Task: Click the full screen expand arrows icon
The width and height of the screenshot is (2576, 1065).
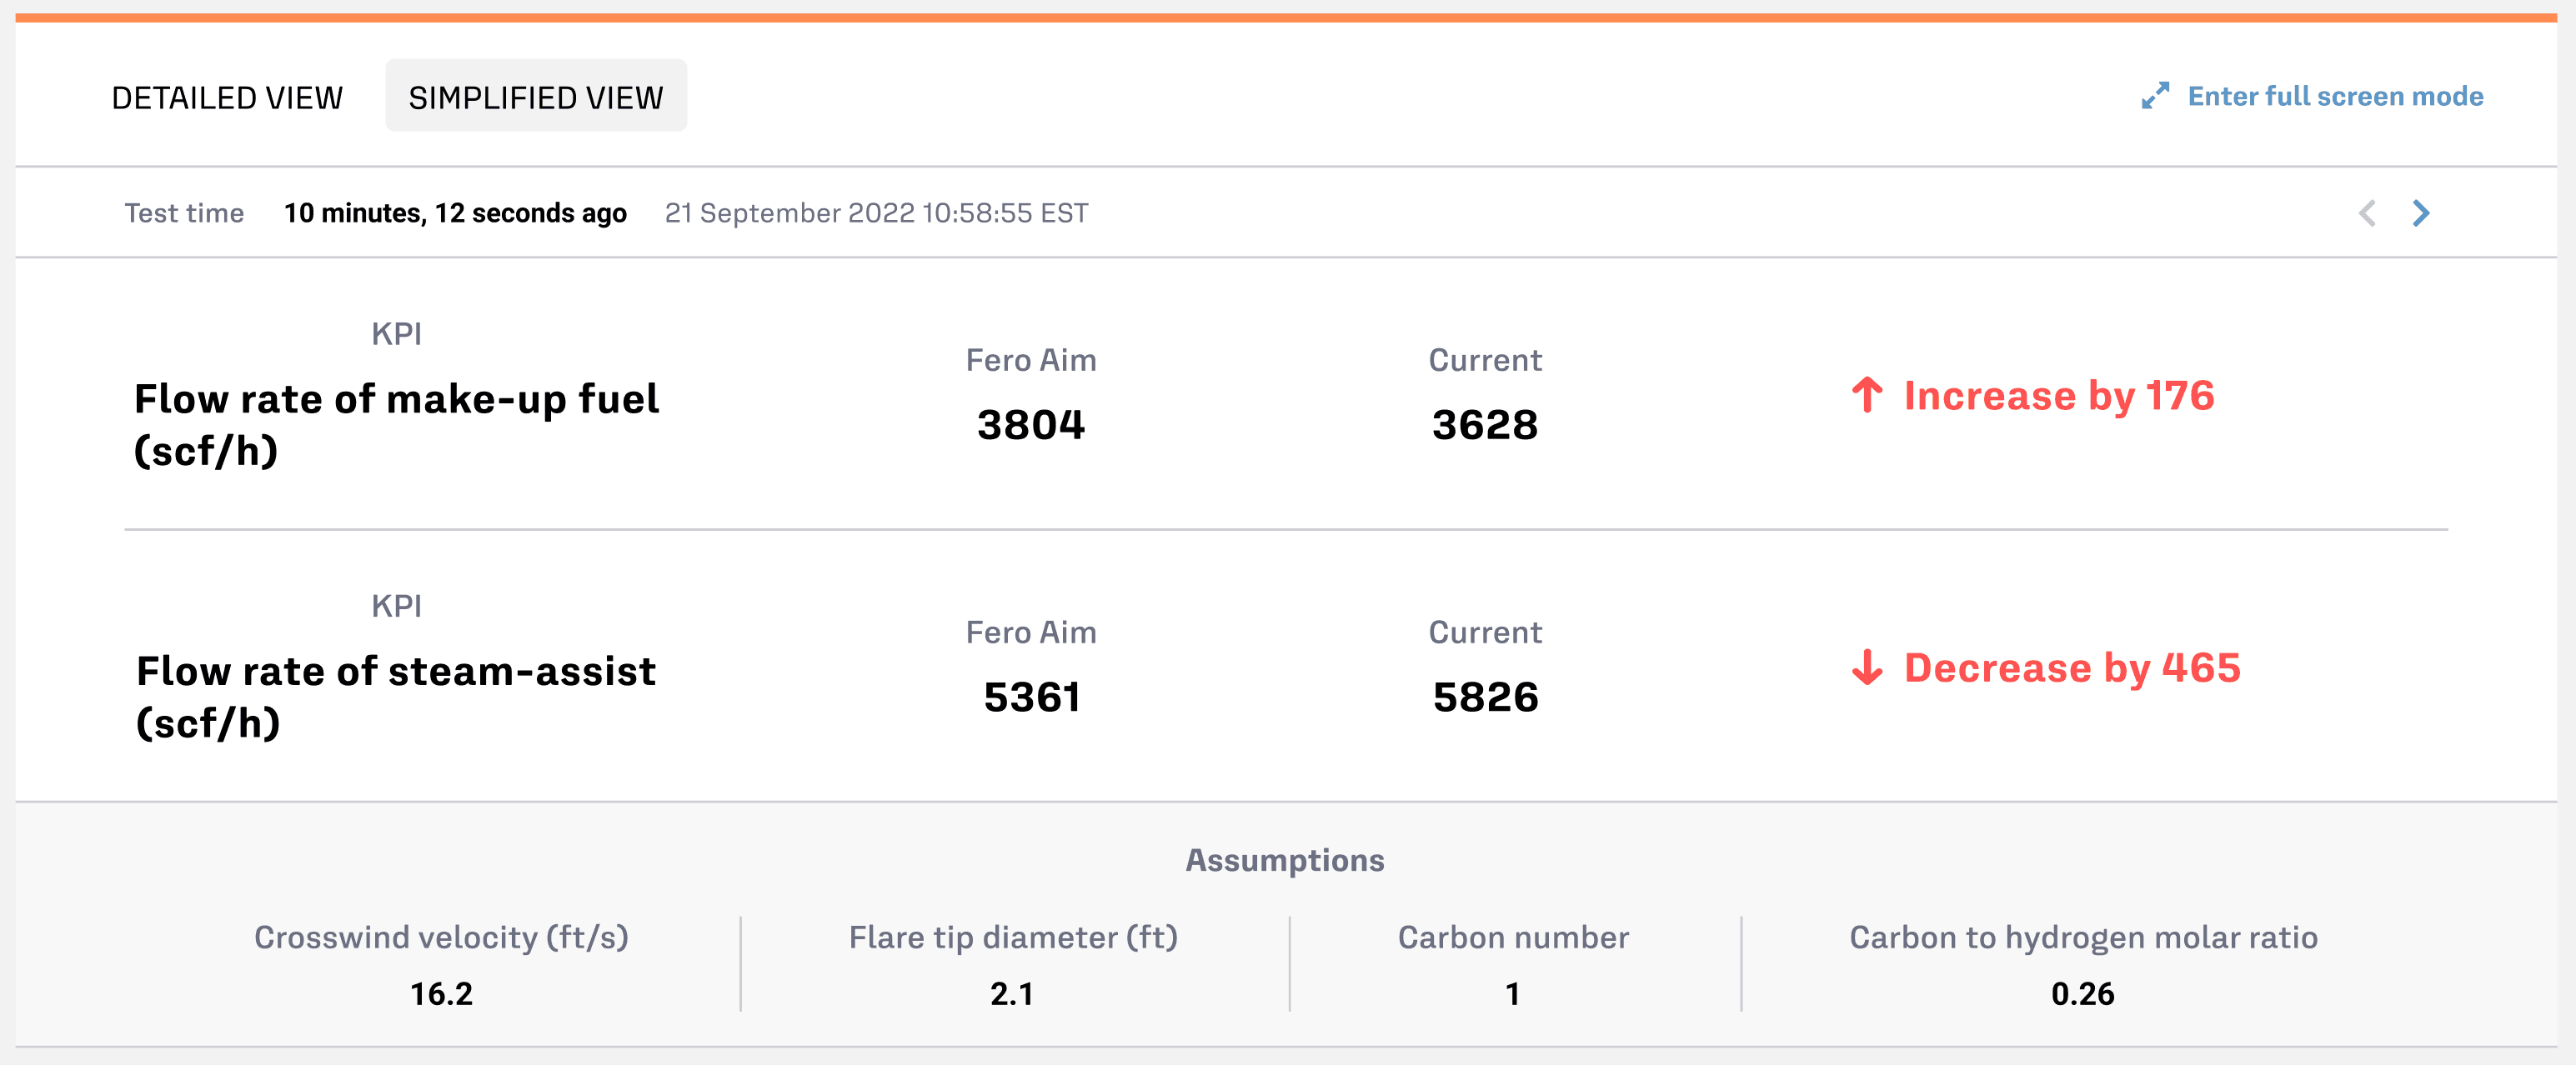Action: pyautogui.click(x=2155, y=96)
